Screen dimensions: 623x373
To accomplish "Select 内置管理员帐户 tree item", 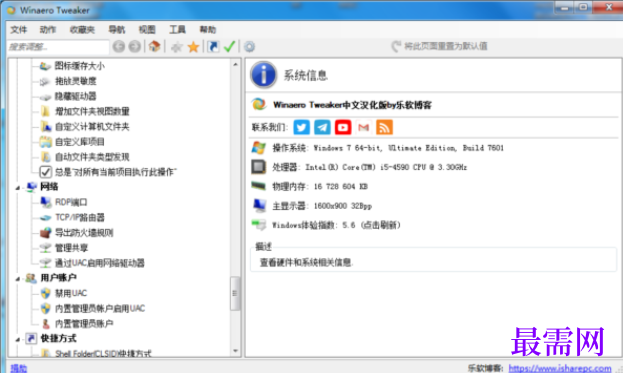I will 84,324.
